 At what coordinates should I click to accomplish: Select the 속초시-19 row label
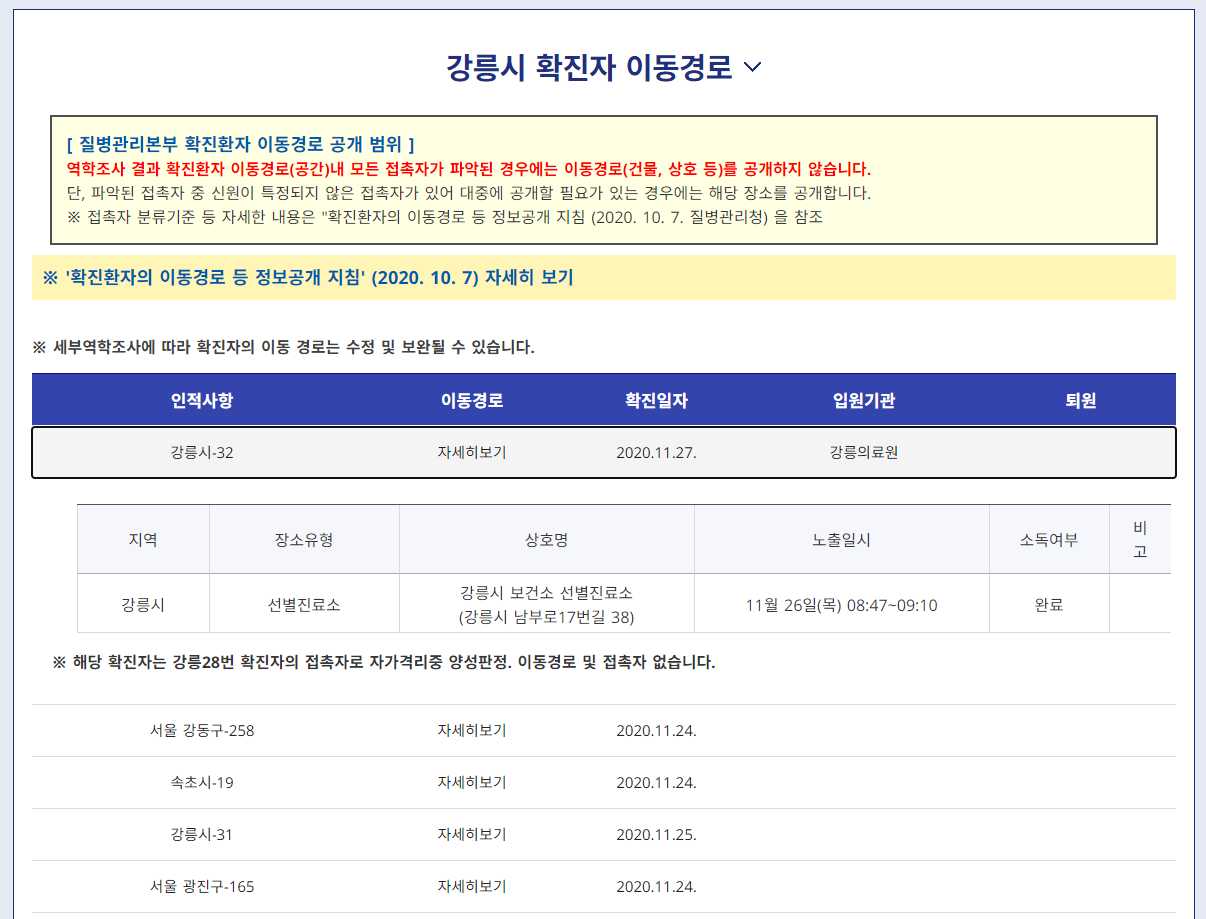tap(202, 782)
